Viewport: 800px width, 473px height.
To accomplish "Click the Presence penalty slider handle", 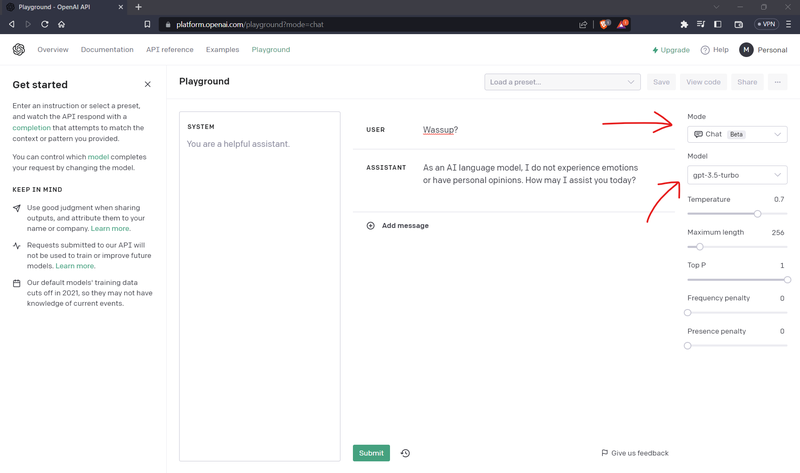I will tap(688, 346).
